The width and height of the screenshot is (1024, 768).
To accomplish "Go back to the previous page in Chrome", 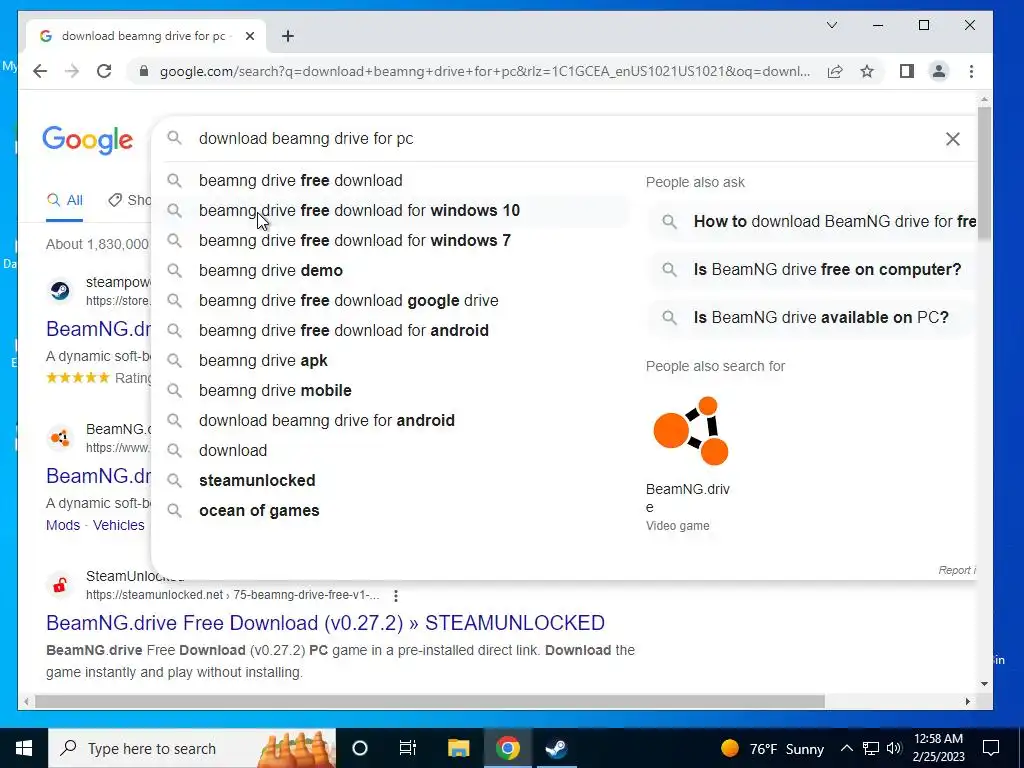I will [40, 71].
